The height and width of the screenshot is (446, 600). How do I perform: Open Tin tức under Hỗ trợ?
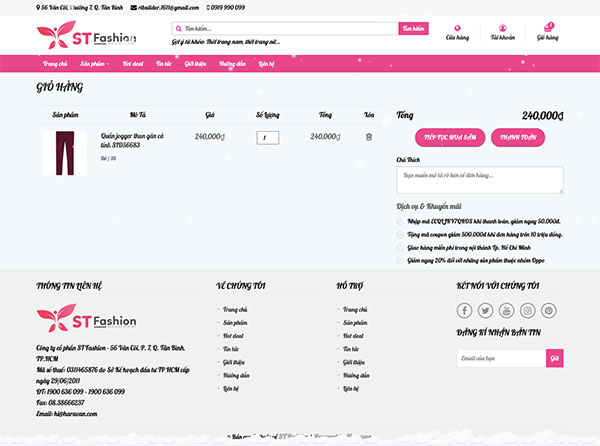click(x=351, y=349)
